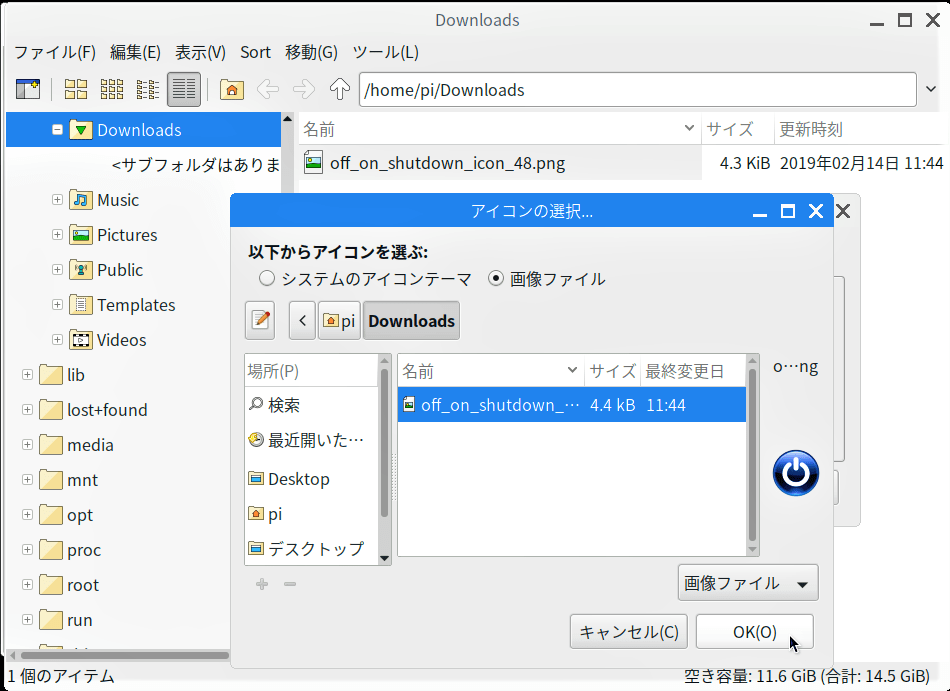Click the Downloads path bar button
950x691 pixels.
pos(411,320)
